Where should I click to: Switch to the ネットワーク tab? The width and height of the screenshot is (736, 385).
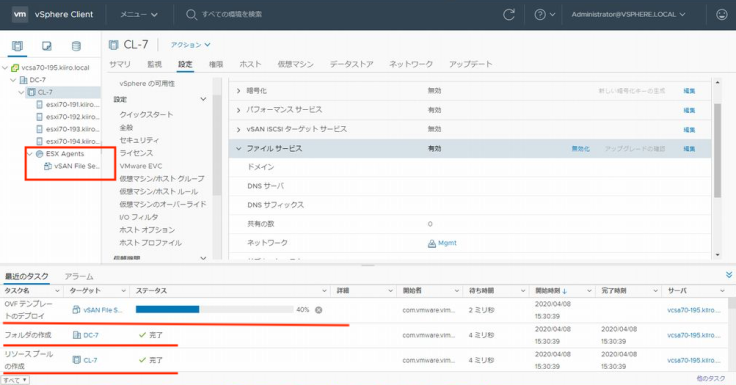411,64
